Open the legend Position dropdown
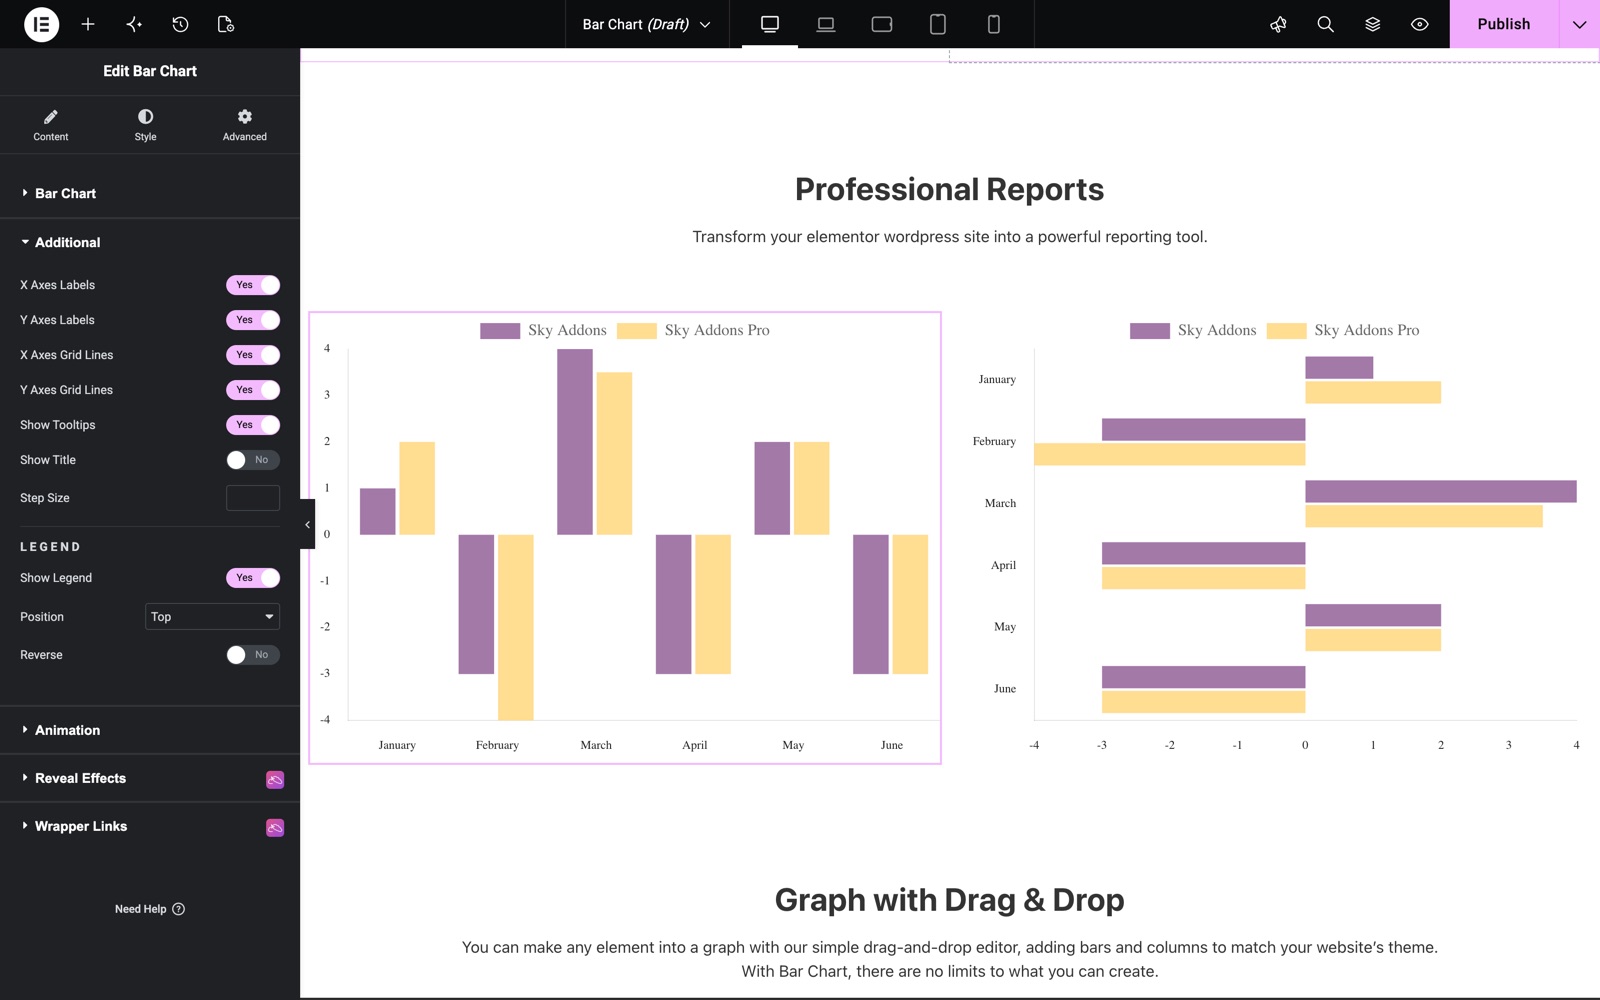This screenshot has height=1000, width=1600. (212, 617)
